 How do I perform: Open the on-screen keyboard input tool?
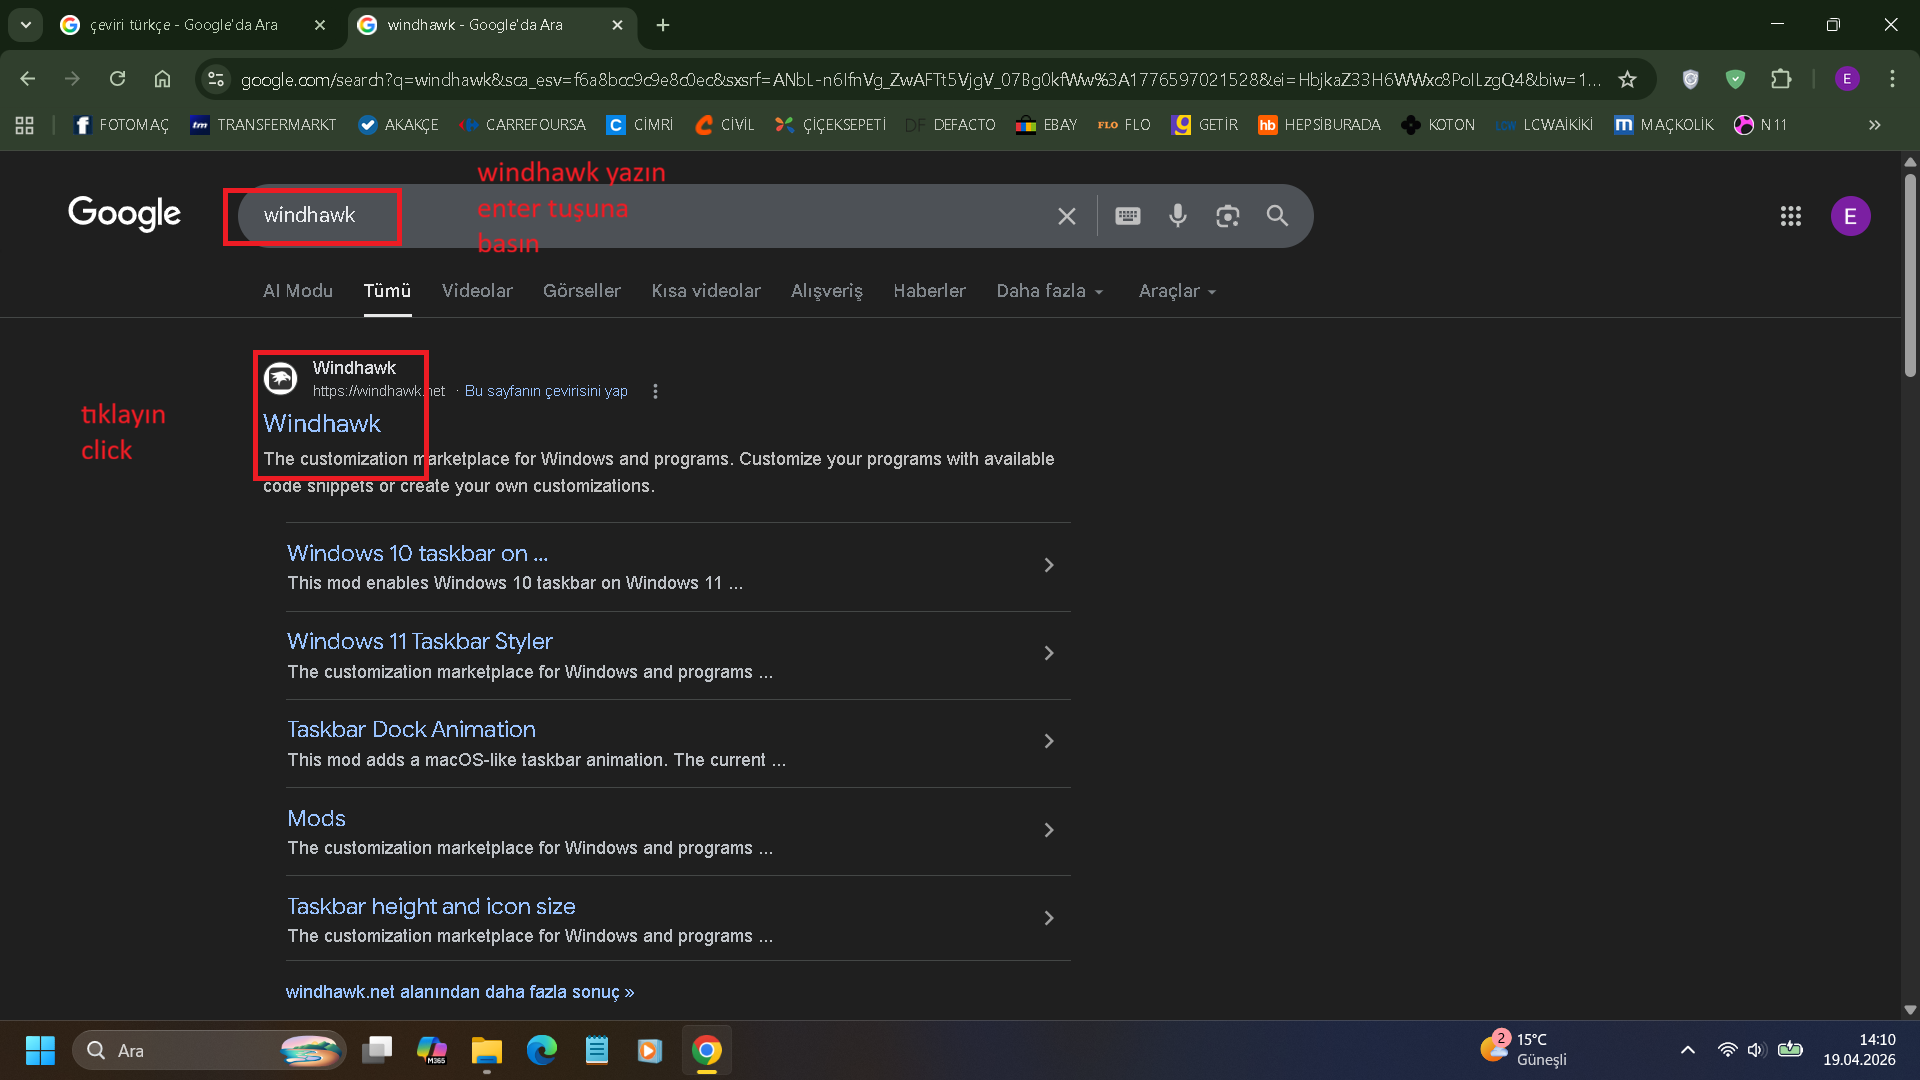coord(1127,216)
